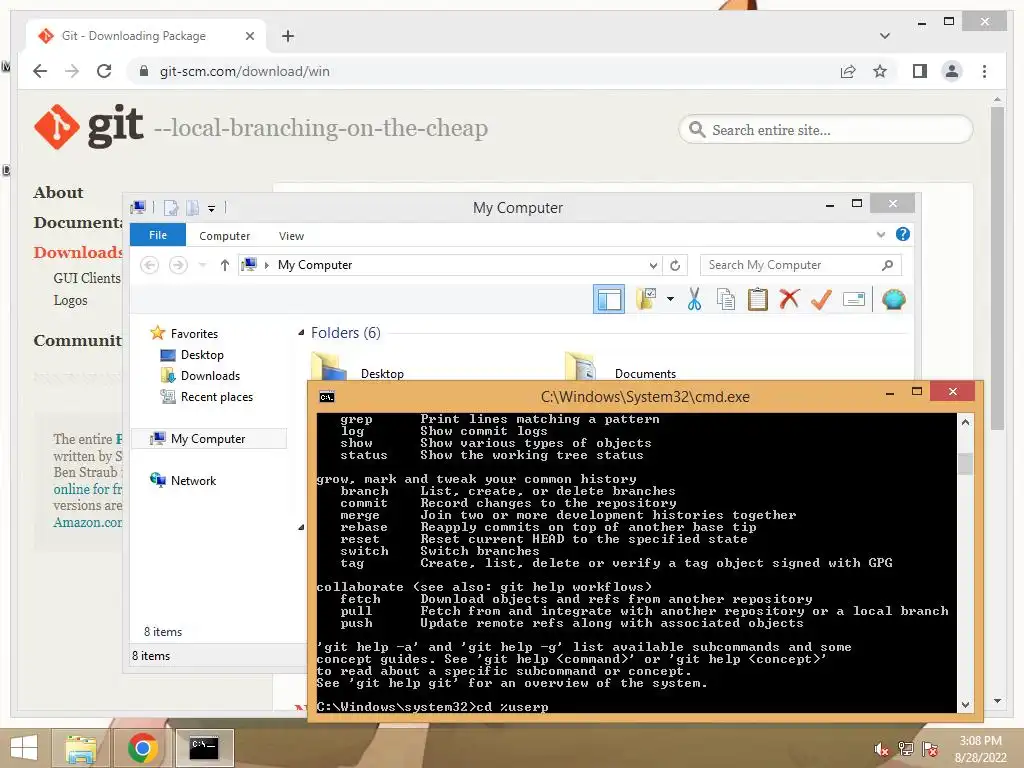This screenshot has width=1024, height=768.
Task: Open the Community link in git sidebar
Action: (78, 340)
